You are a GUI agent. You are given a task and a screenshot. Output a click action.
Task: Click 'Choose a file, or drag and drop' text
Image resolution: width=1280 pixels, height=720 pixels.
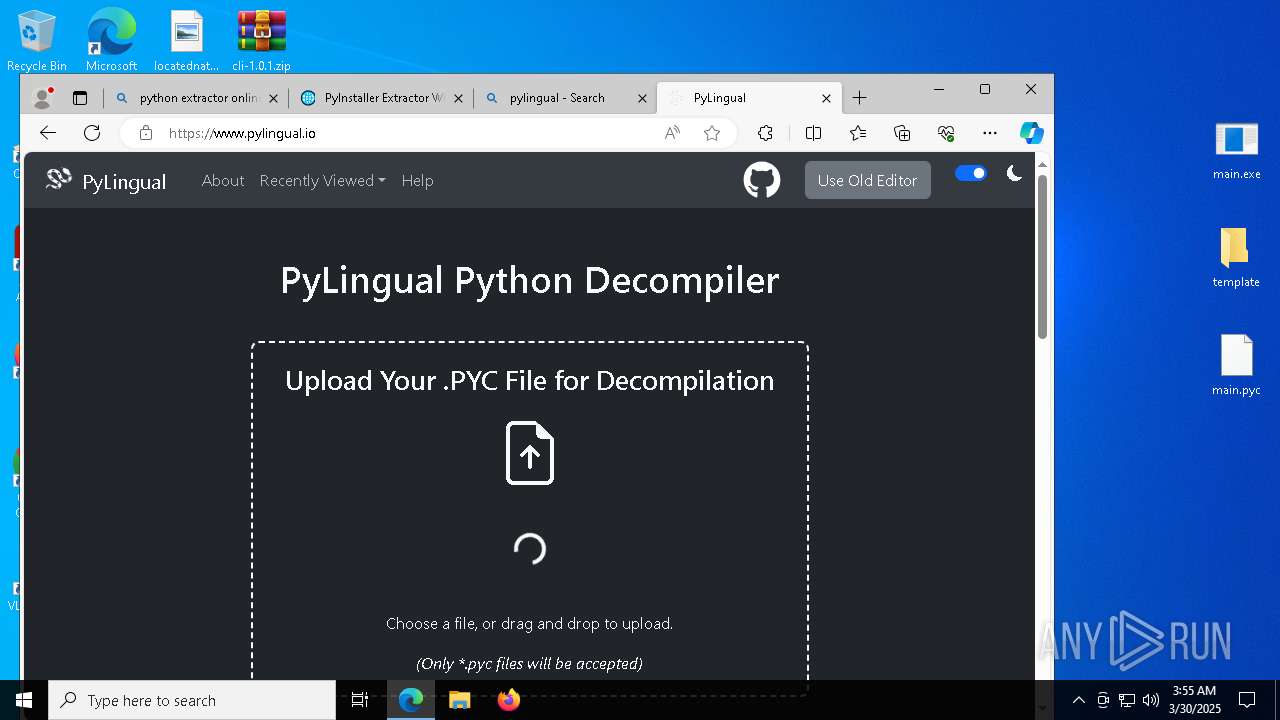coord(529,623)
